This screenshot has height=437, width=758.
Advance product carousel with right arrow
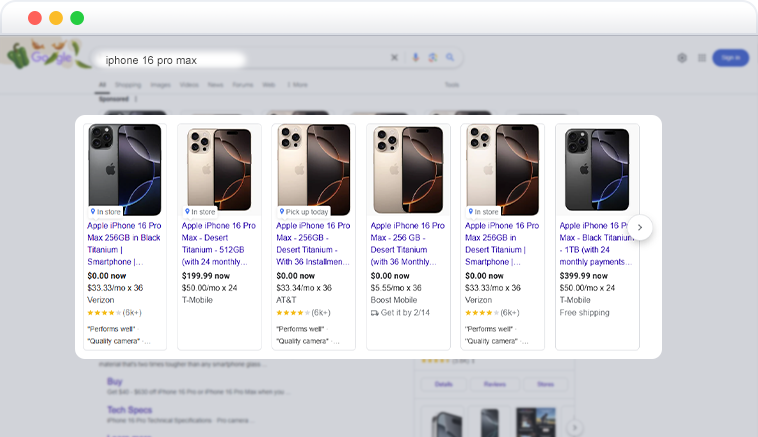click(x=640, y=227)
